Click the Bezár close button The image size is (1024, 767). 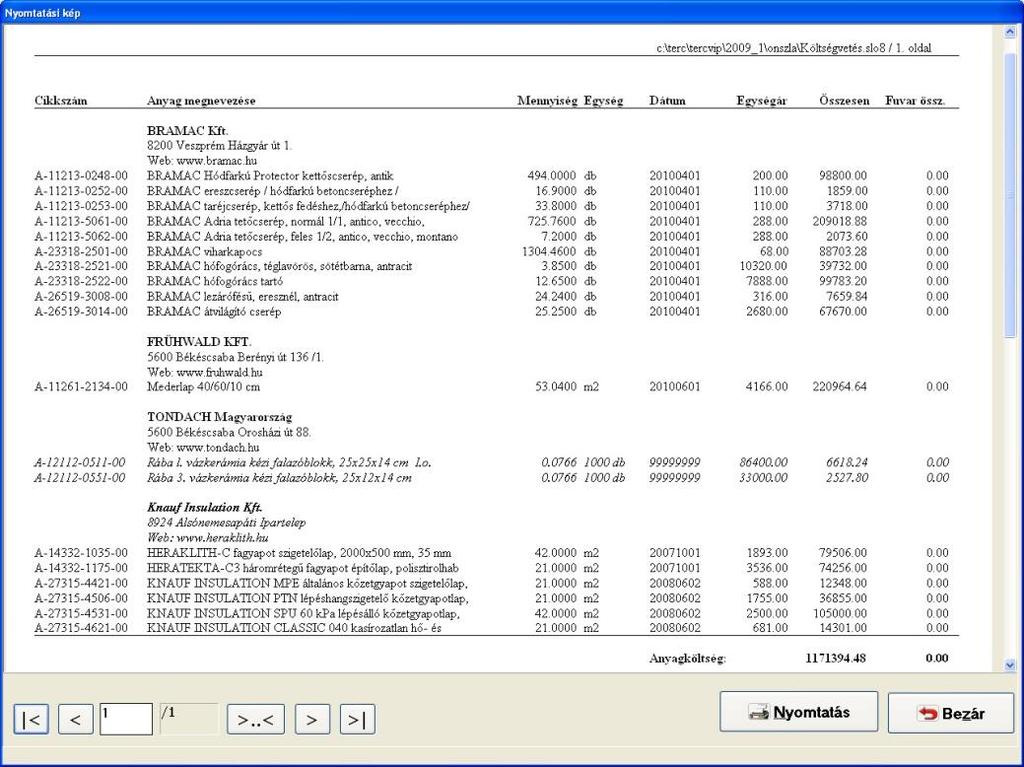[950, 713]
